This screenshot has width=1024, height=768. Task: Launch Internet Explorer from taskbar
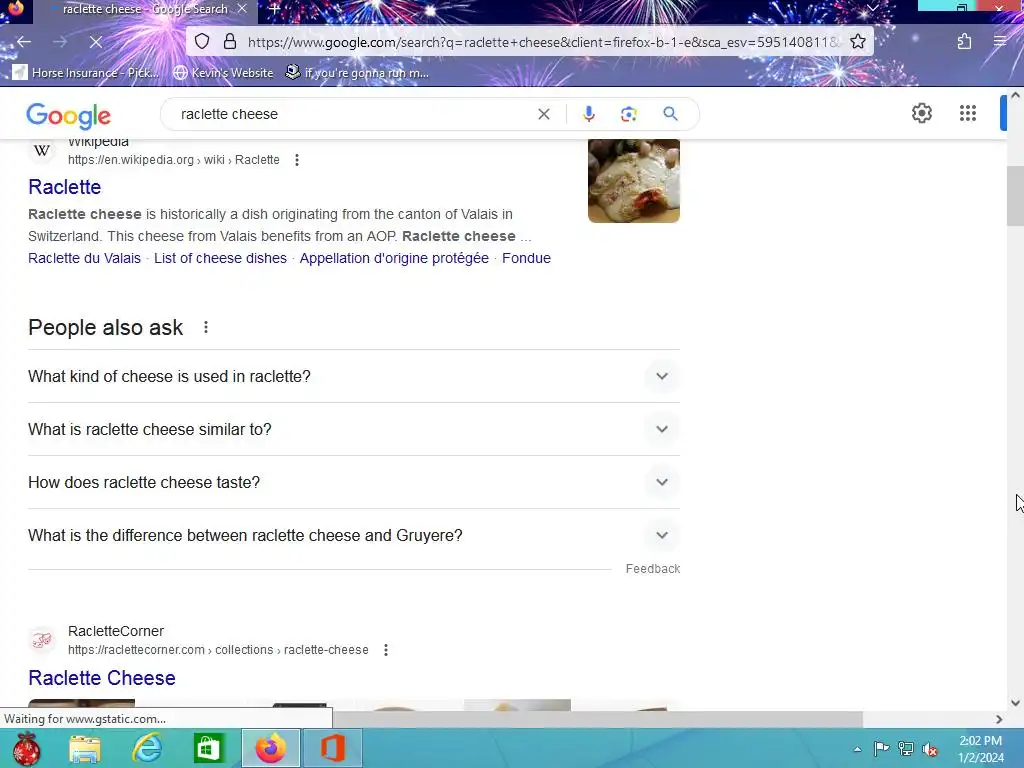point(147,748)
